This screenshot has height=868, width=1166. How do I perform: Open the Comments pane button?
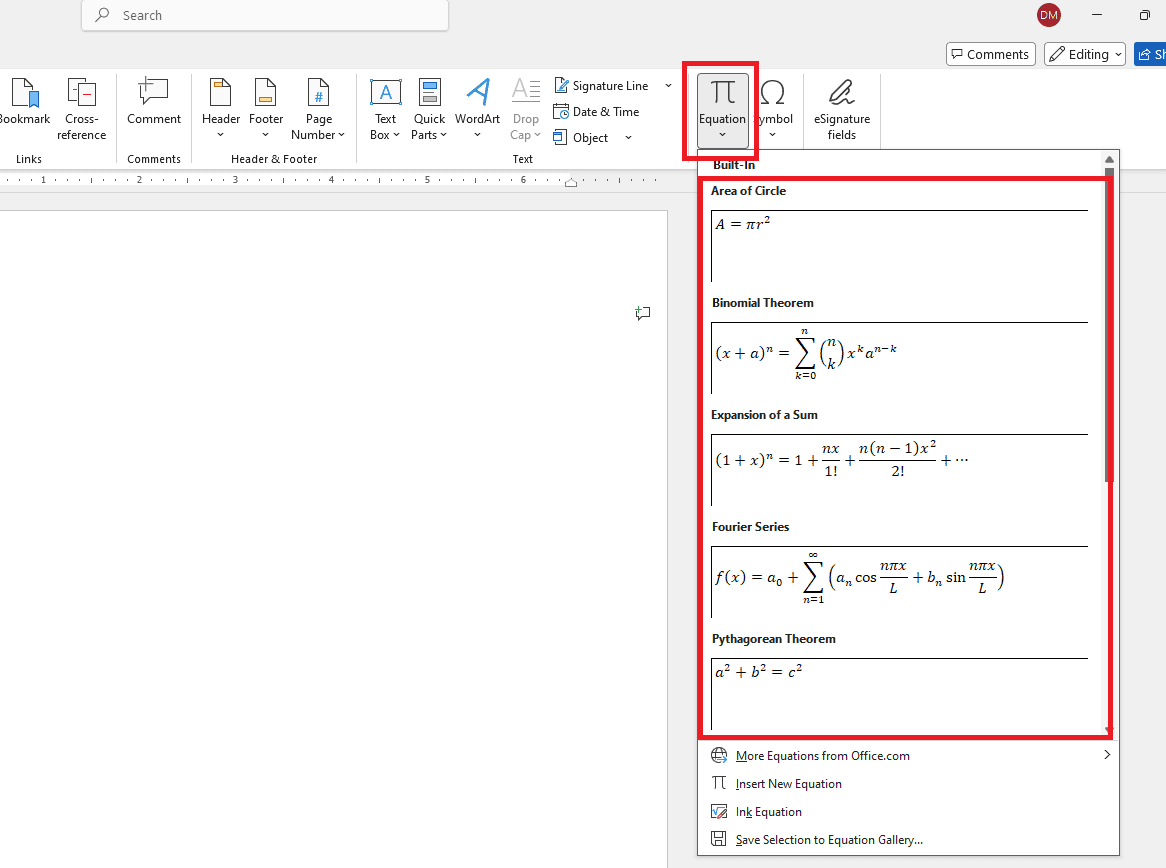(x=991, y=54)
